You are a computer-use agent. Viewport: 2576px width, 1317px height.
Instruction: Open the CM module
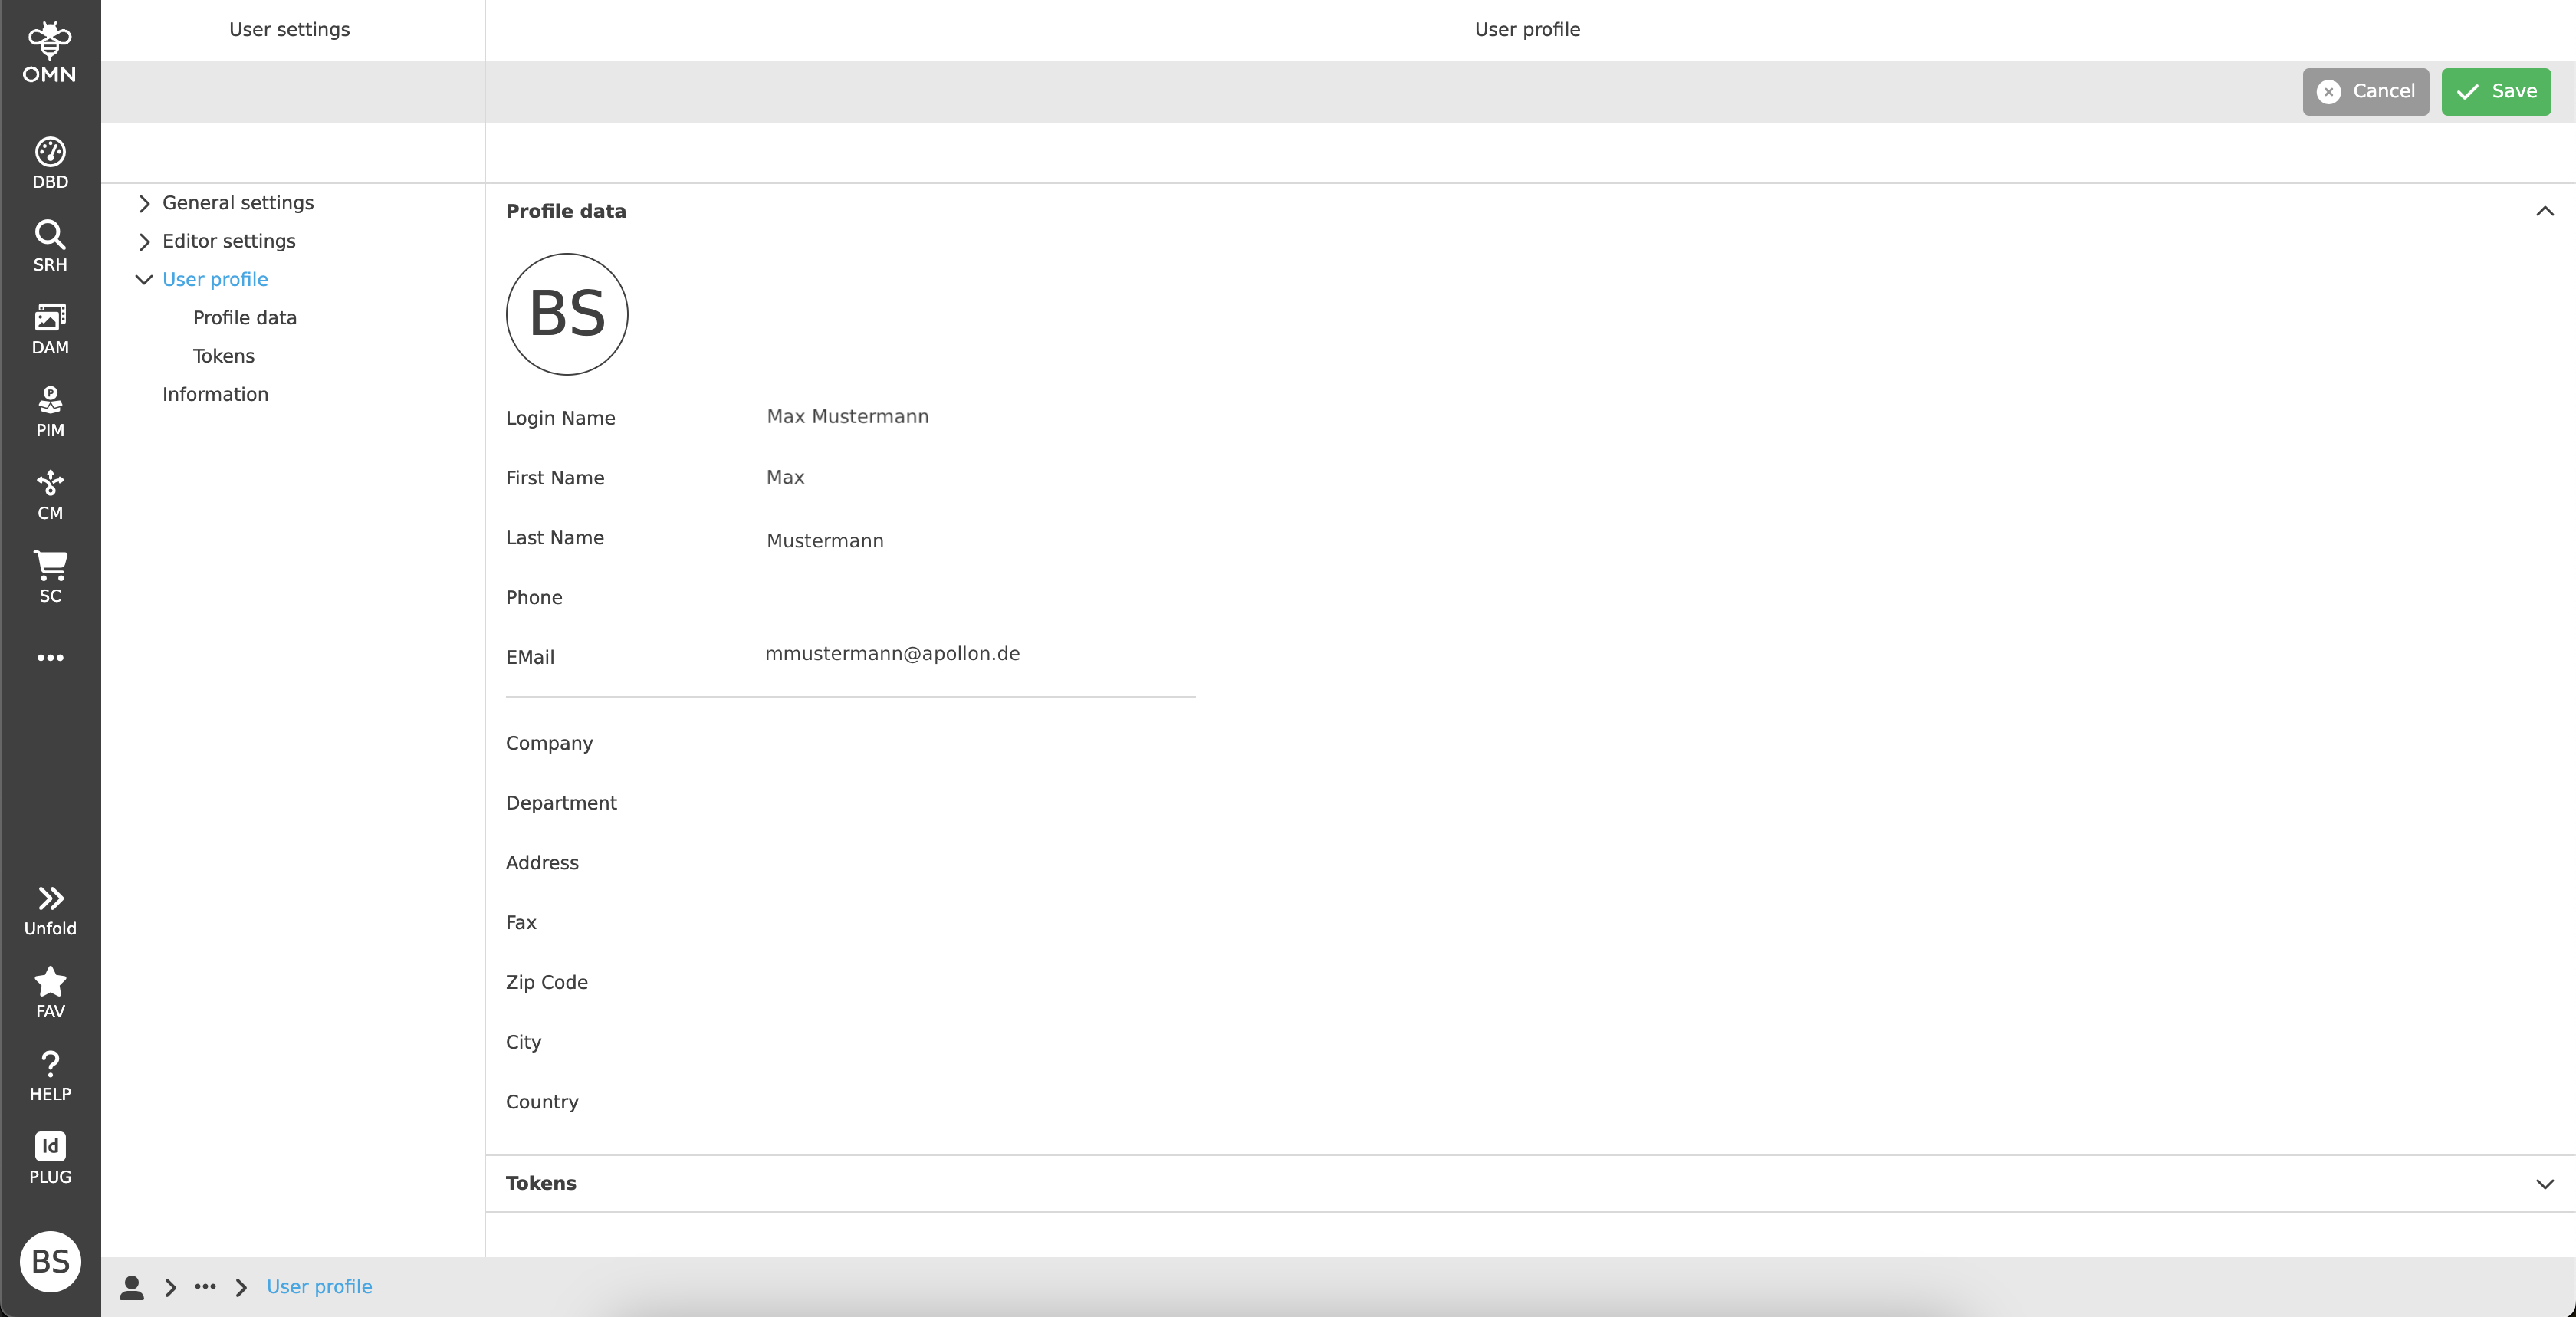[x=49, y=493]
